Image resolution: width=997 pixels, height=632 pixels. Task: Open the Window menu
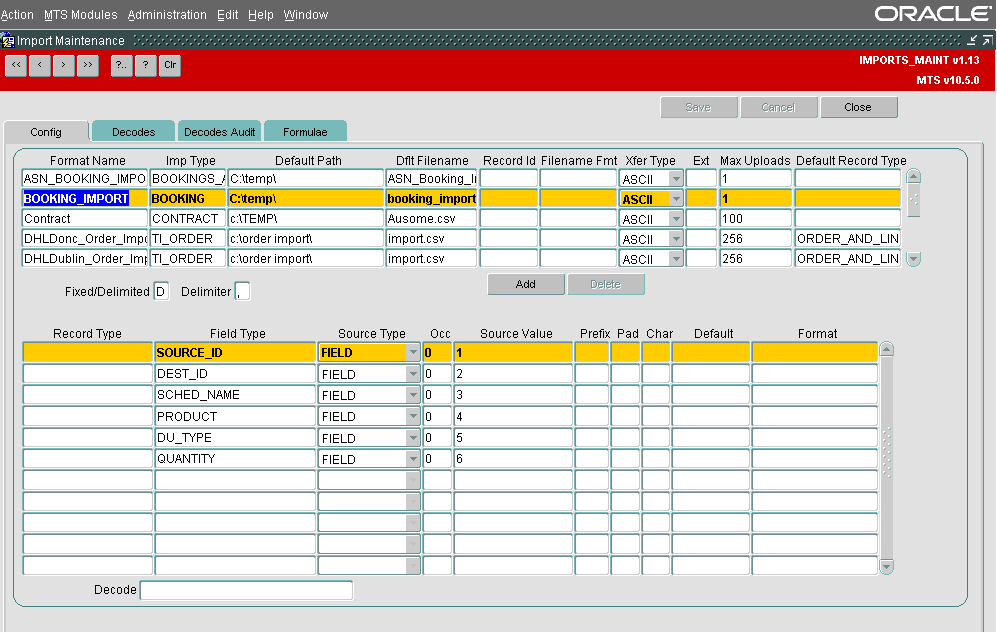pyautogui.click(x=306, y=15)
